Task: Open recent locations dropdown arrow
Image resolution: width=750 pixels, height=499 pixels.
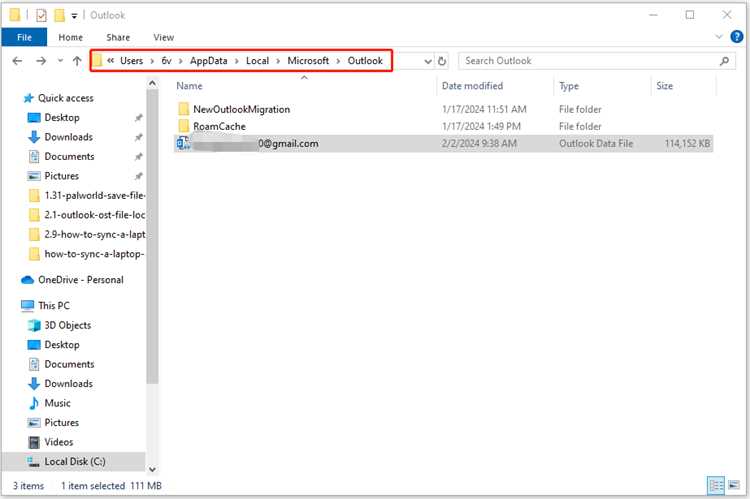Action: click(60, 61)
